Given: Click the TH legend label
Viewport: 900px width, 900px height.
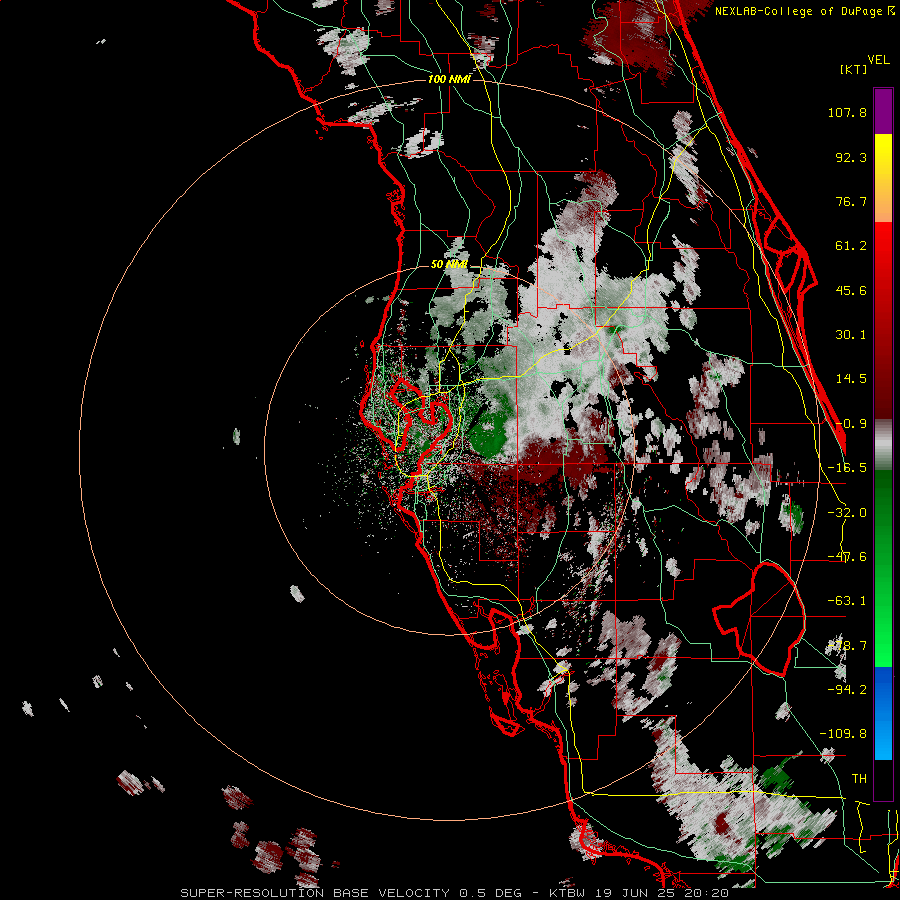Looking at the screenshot, I should point(859,778).
